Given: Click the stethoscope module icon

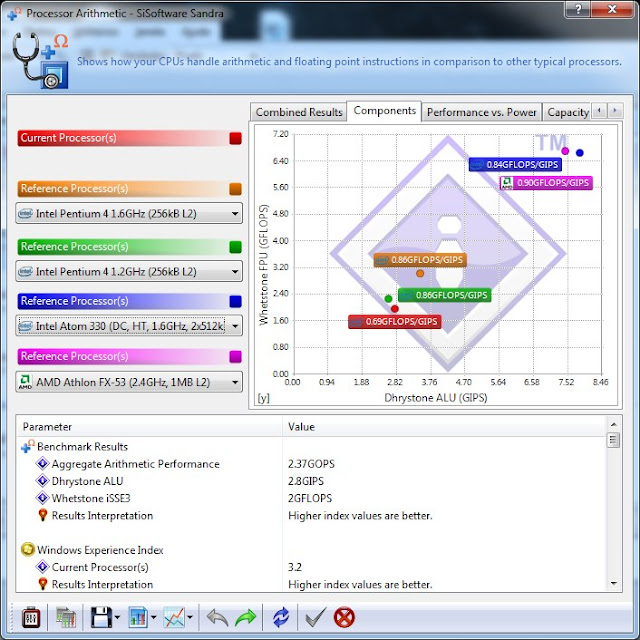Looking at the screenshot, I should coord(40,60).
